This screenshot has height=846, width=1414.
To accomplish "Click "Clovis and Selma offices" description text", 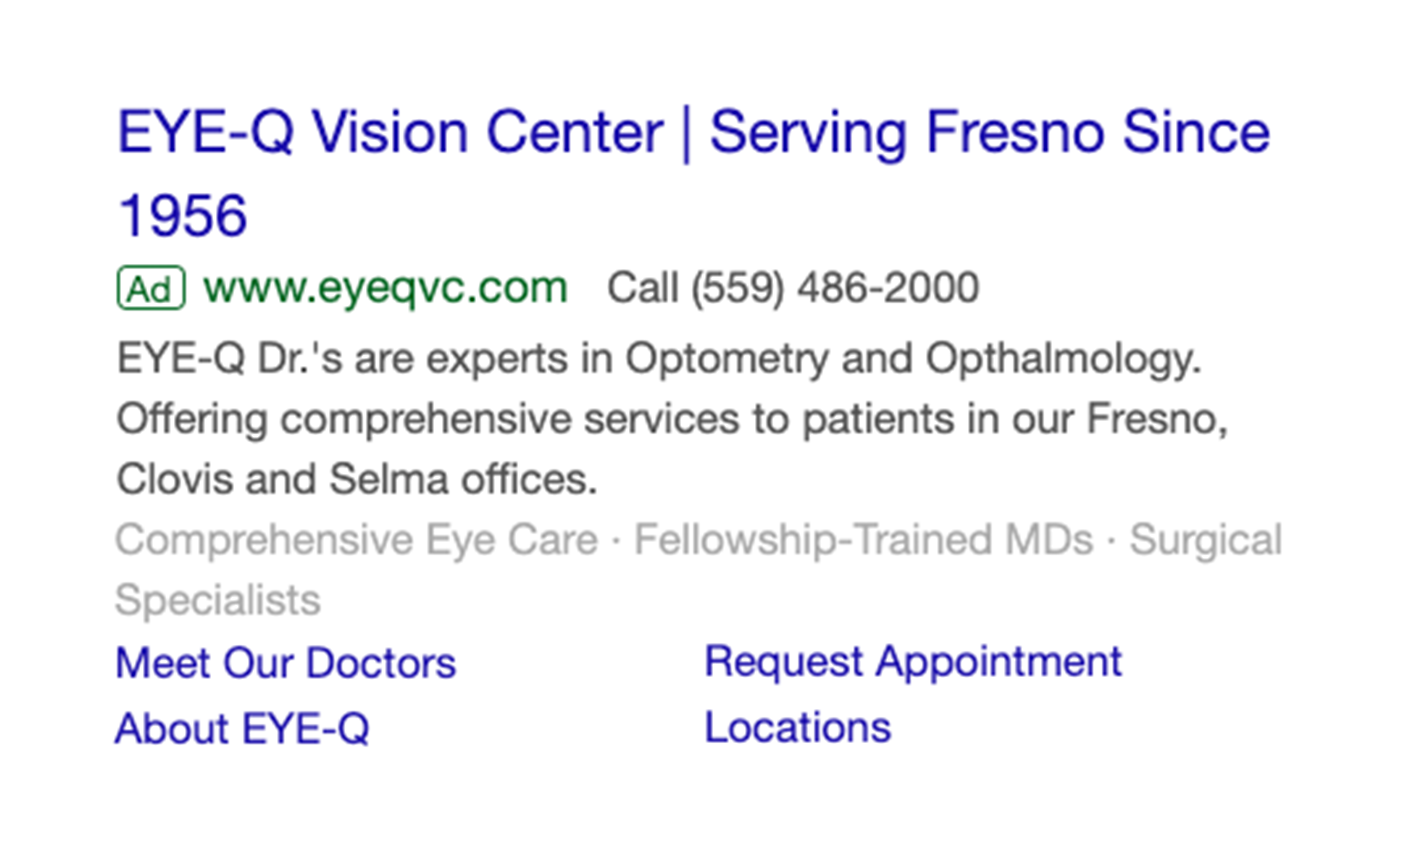I will pyautogui.click(x=355, y=480).
